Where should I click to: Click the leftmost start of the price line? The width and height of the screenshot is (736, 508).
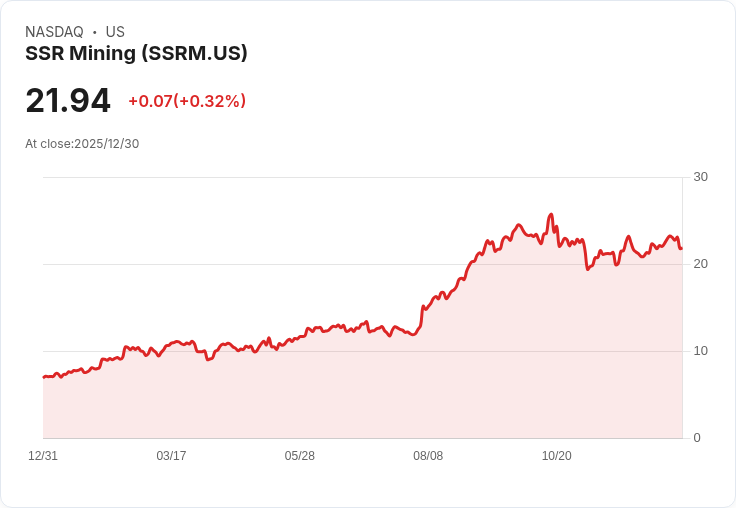pyautogui.click(x=44, y=377)
